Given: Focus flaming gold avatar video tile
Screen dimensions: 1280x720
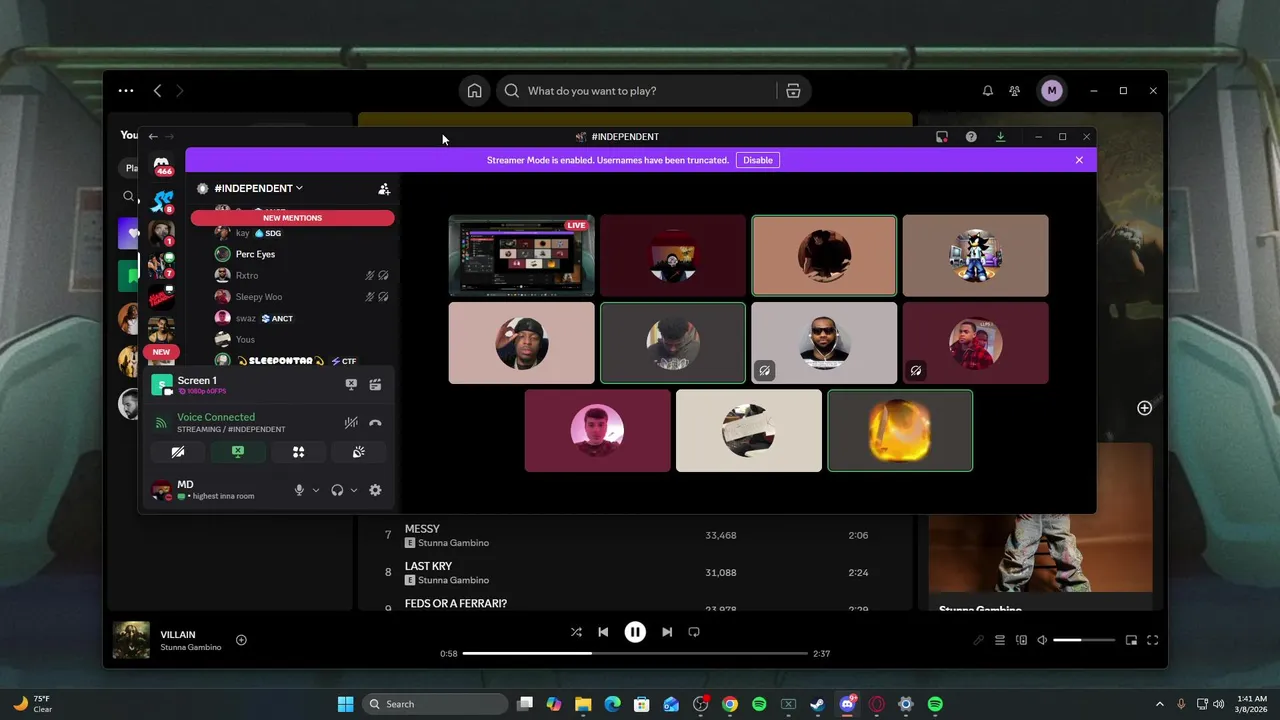Looking at the screenshot, I should [900, 430].
